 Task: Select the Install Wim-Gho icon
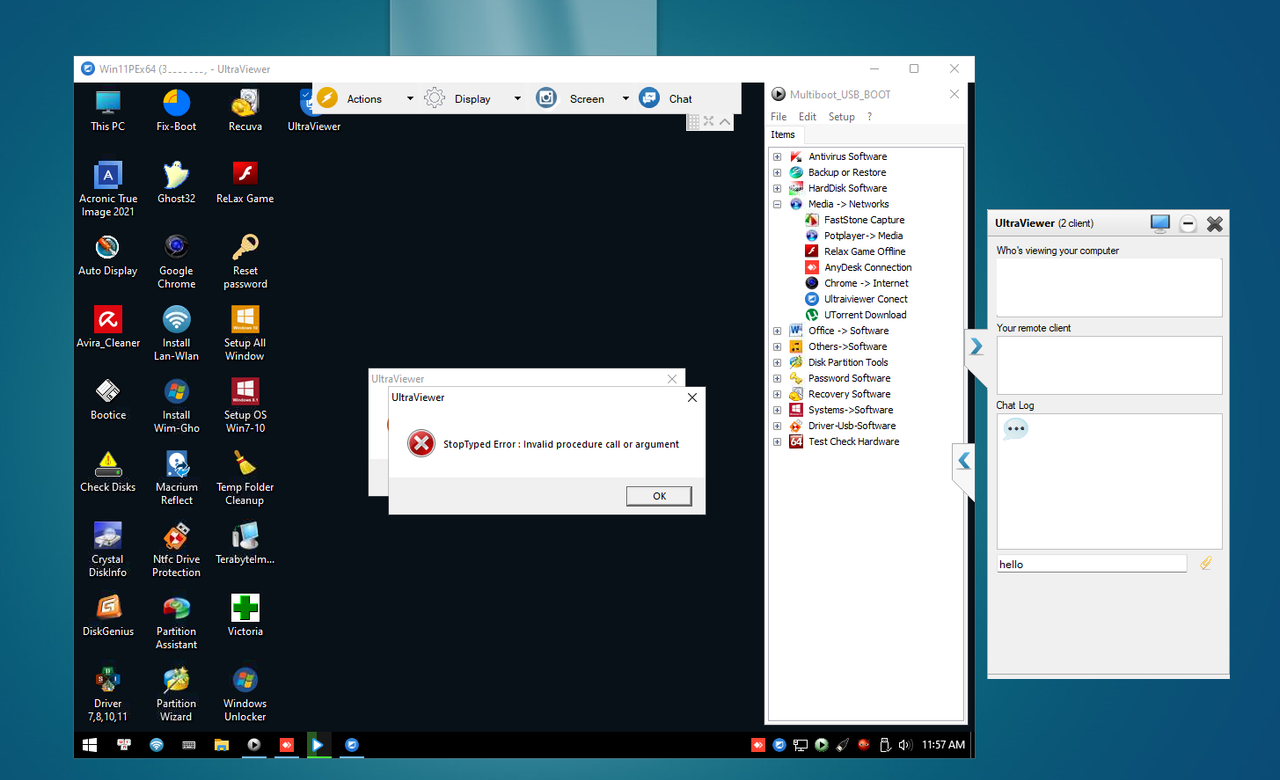click(176, 406)
